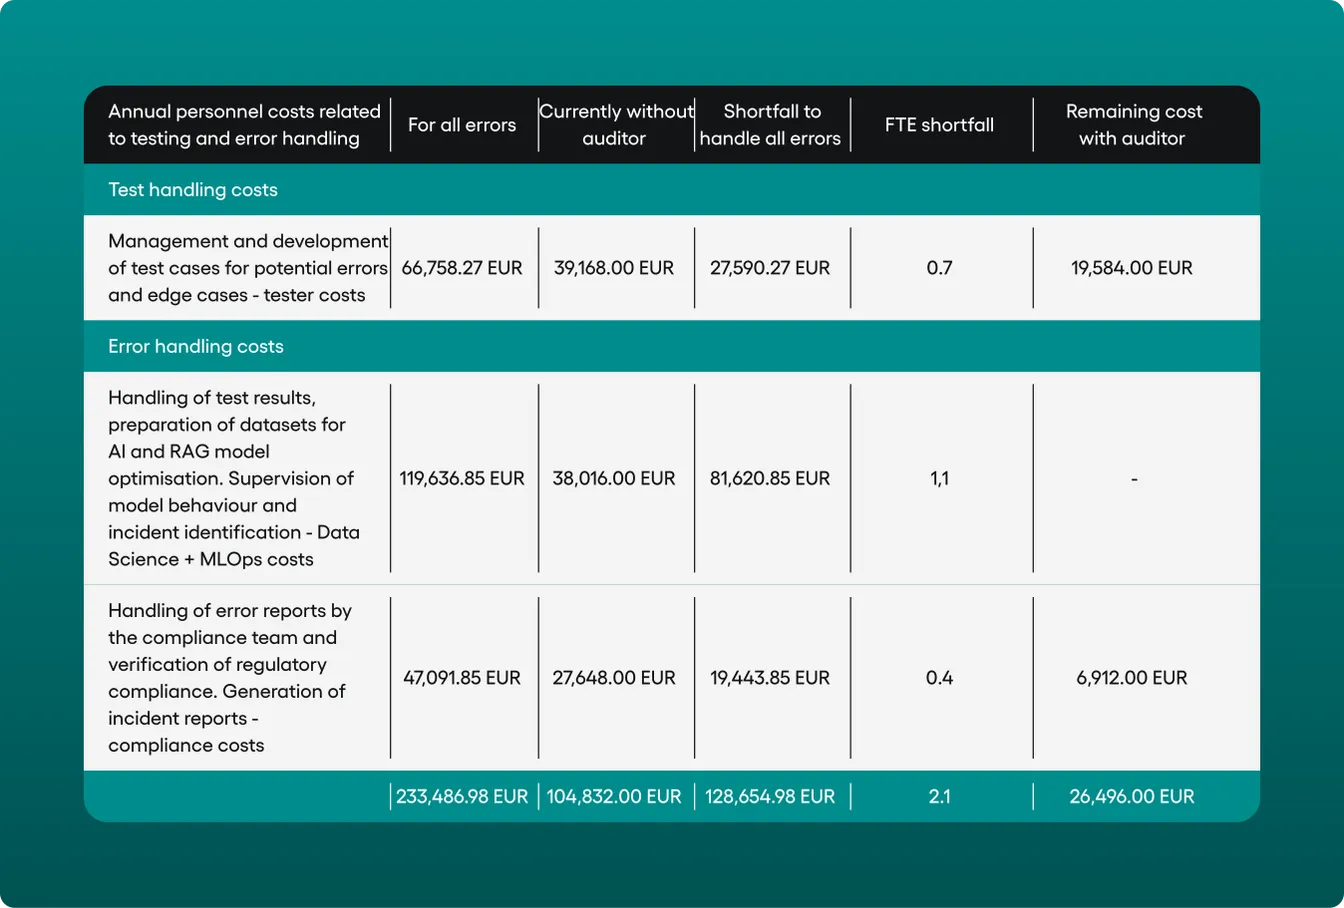The image size is (1344, 908).
Task: Select the tester costs row description
Action: (x=248, y=268)
